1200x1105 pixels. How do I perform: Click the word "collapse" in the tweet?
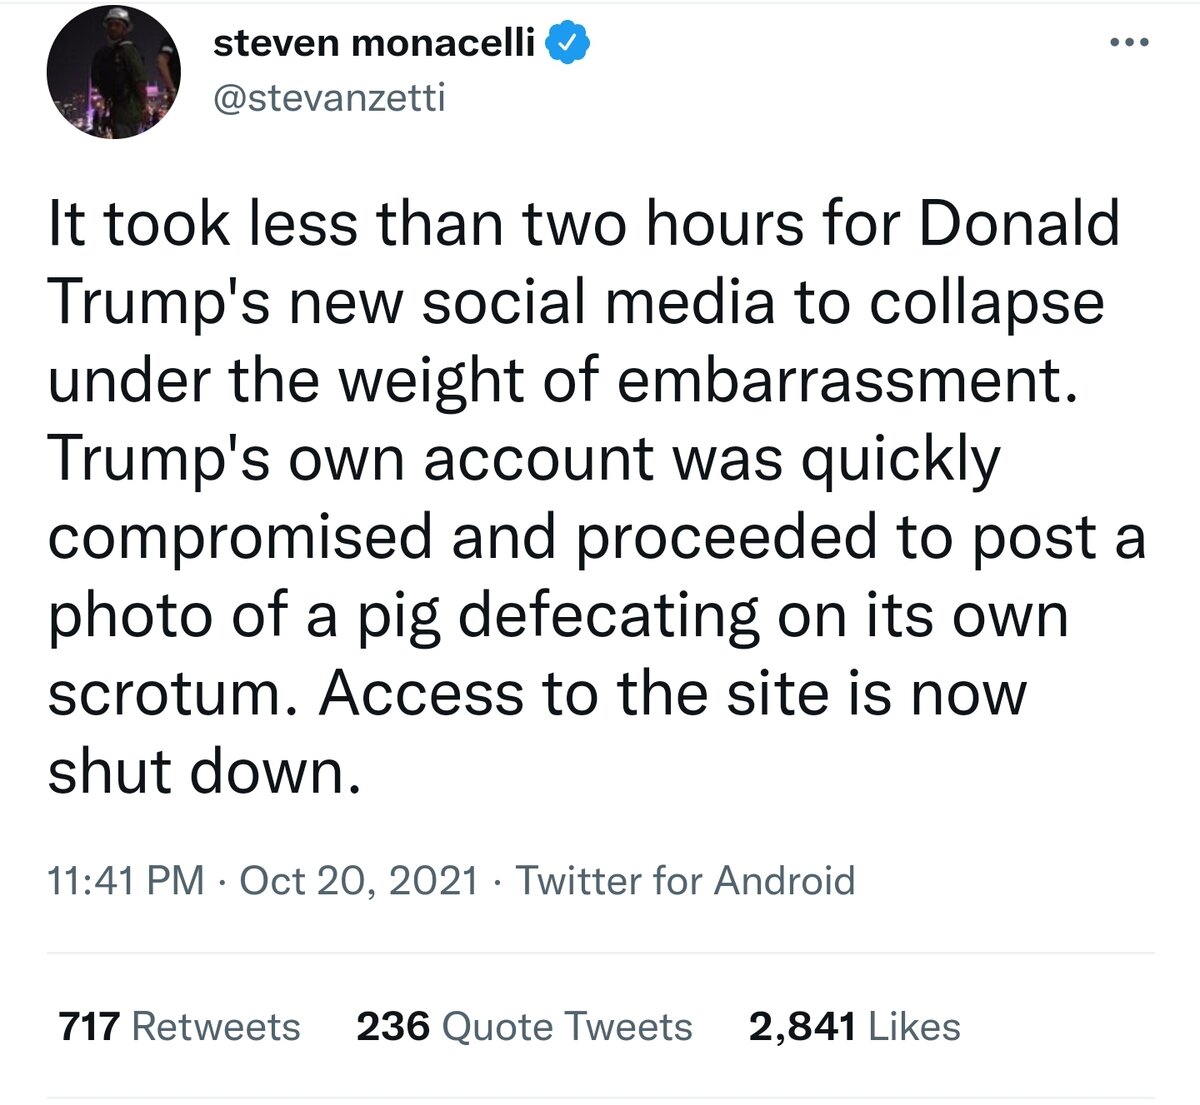click(985, 304)
